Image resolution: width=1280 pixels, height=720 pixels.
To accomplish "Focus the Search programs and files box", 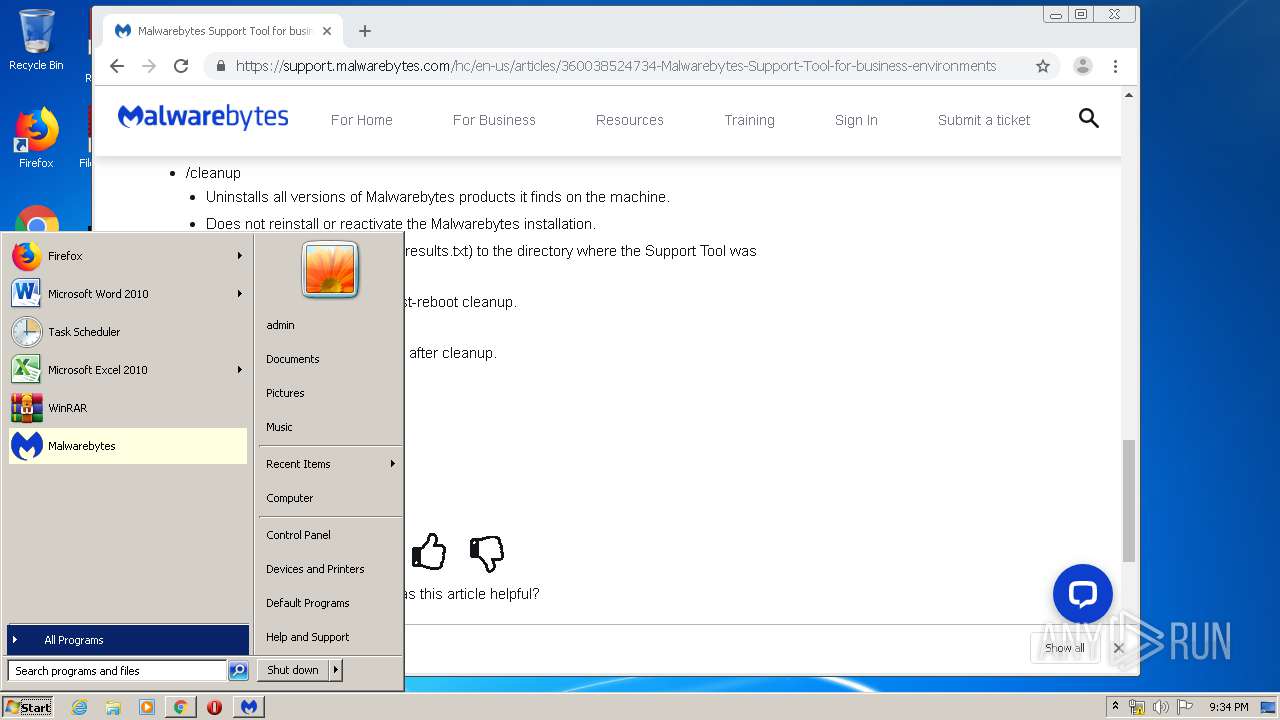I will click(117, 671).
